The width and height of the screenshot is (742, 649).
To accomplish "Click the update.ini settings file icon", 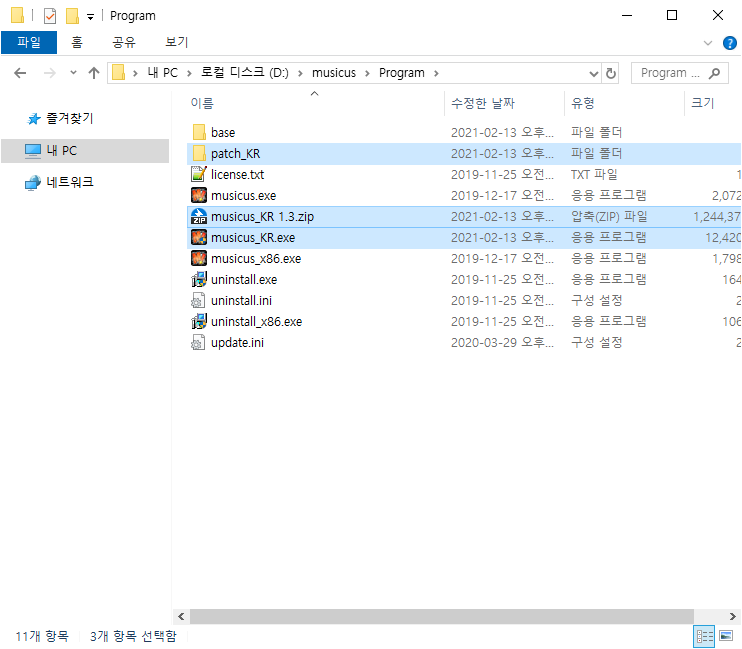I will pos(198,342).
